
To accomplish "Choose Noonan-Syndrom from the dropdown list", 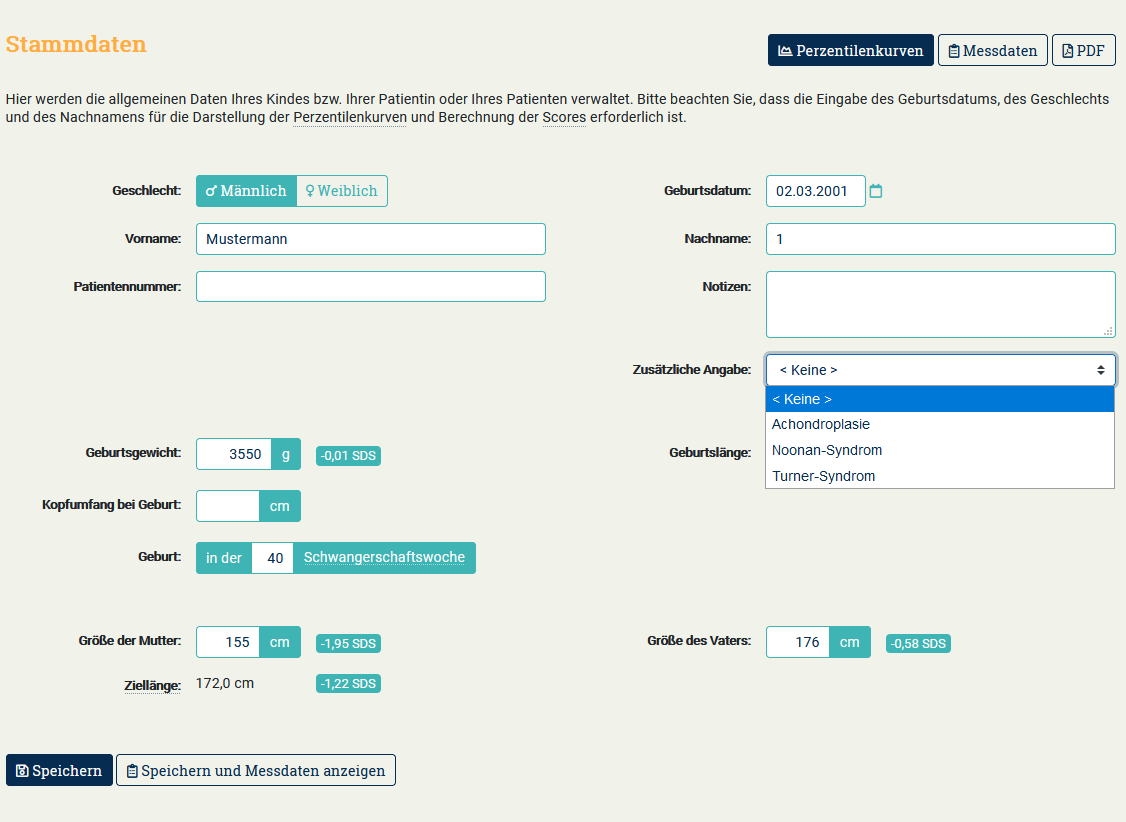I will point(940,450).
